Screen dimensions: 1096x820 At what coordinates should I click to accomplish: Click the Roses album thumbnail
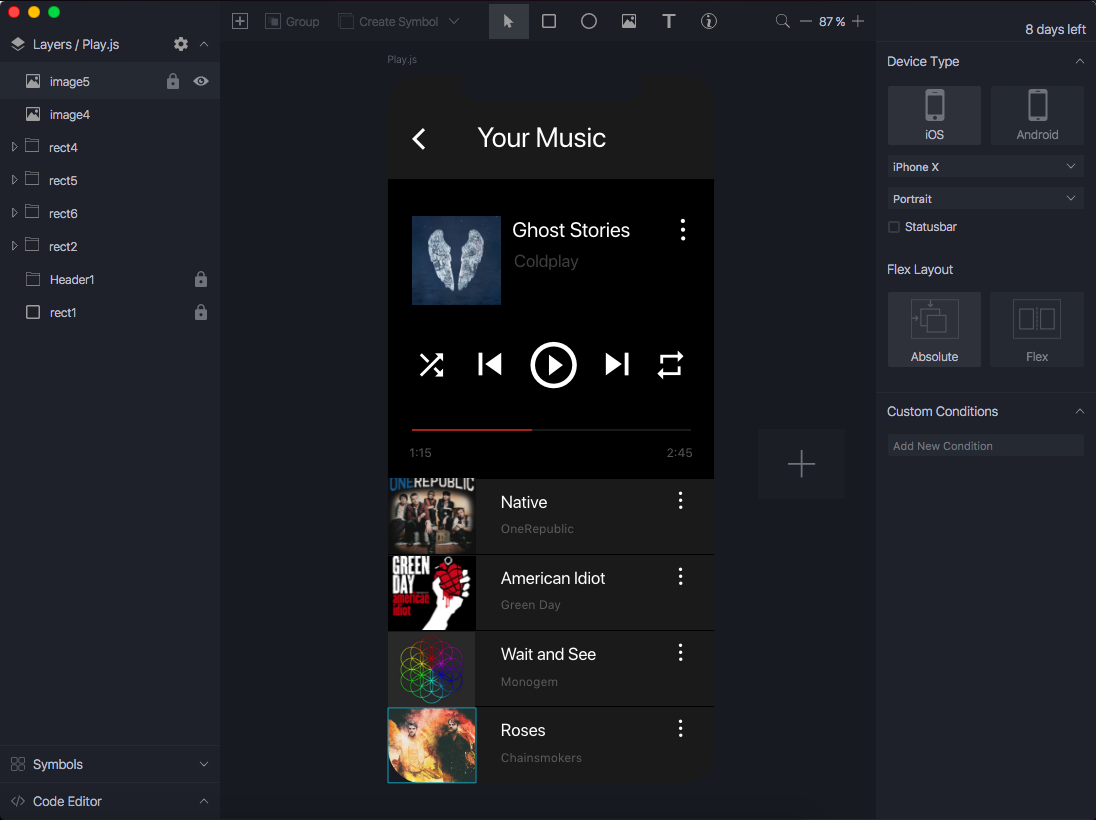[432, 745]
